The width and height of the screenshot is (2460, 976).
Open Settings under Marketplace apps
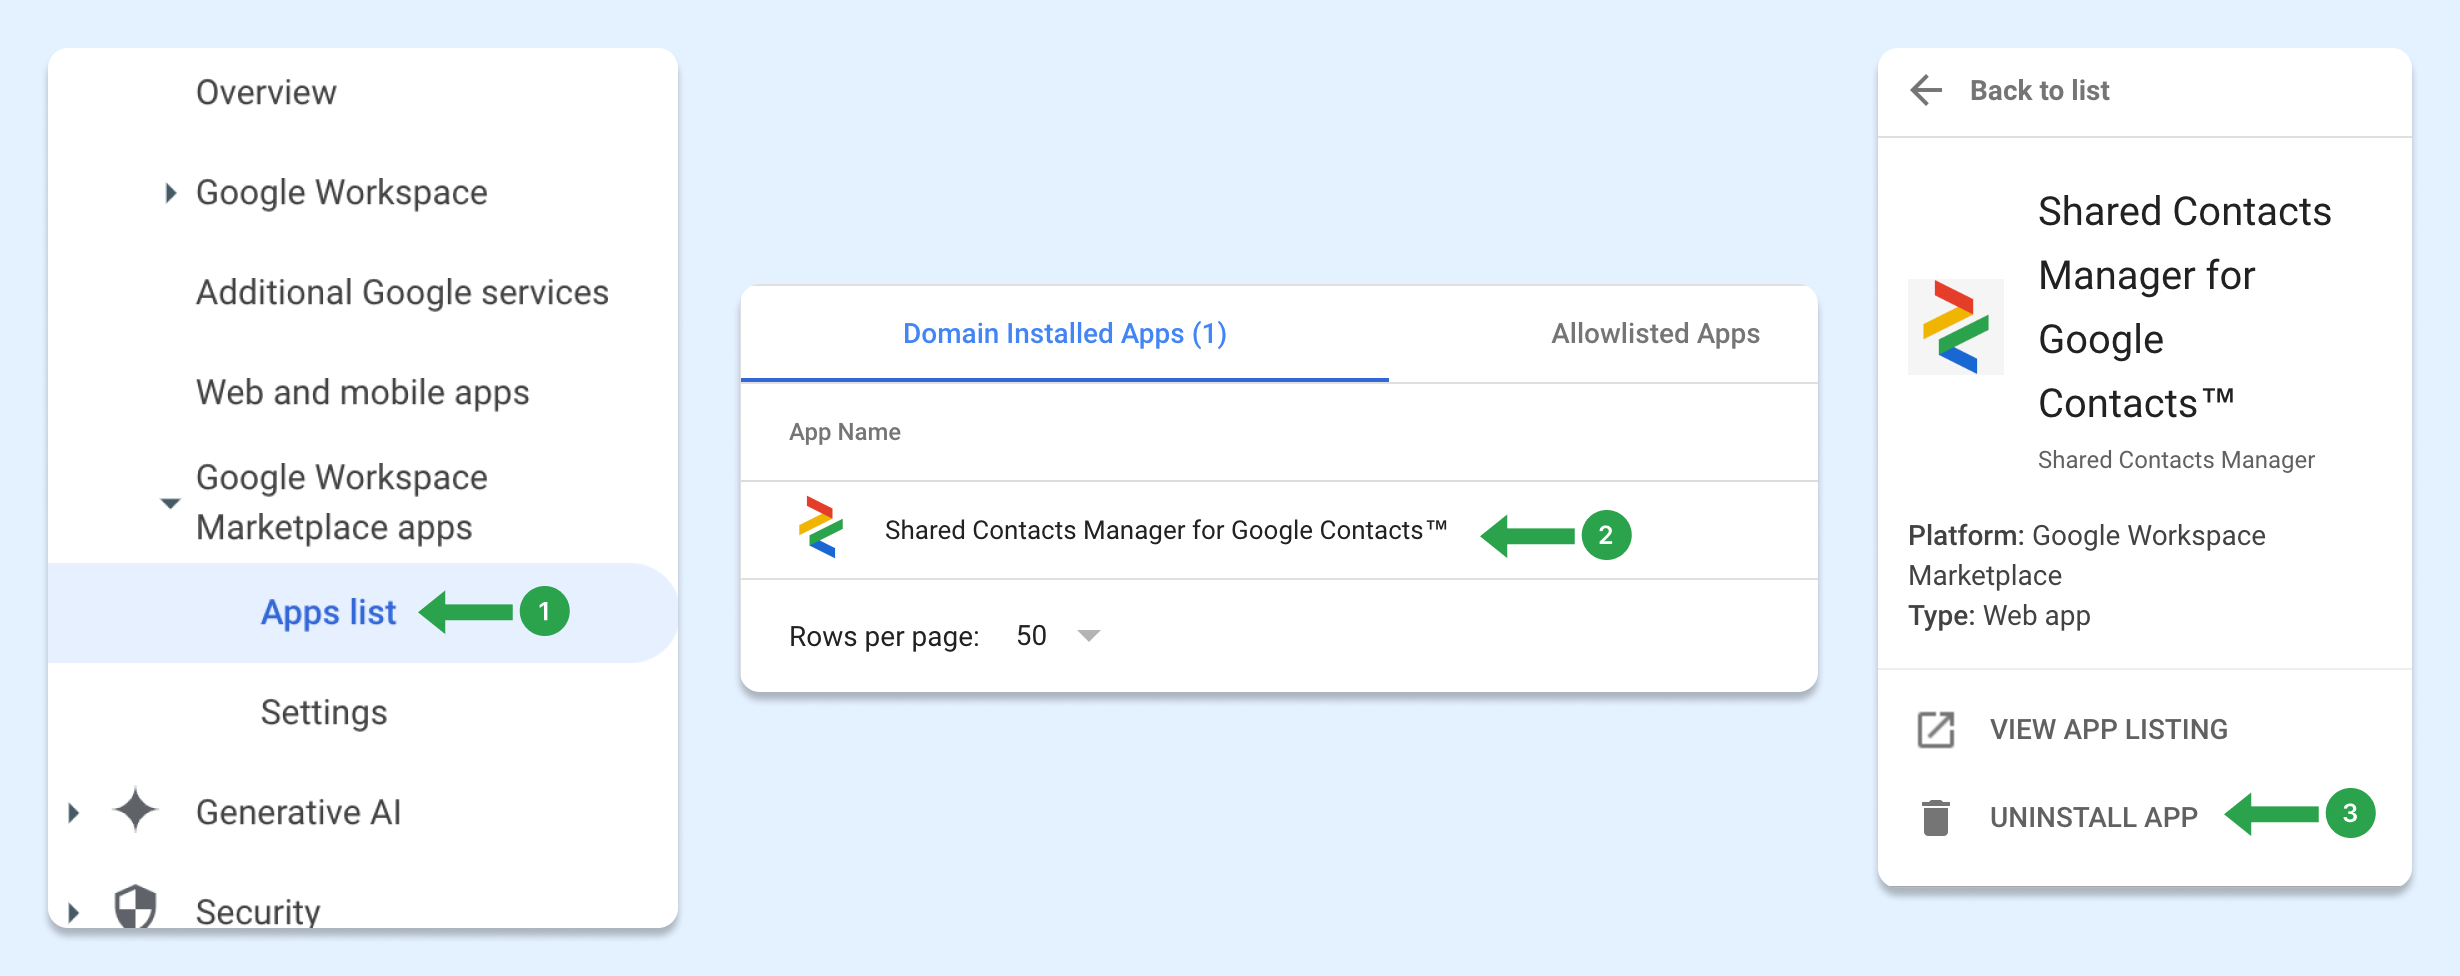point(324,713)
